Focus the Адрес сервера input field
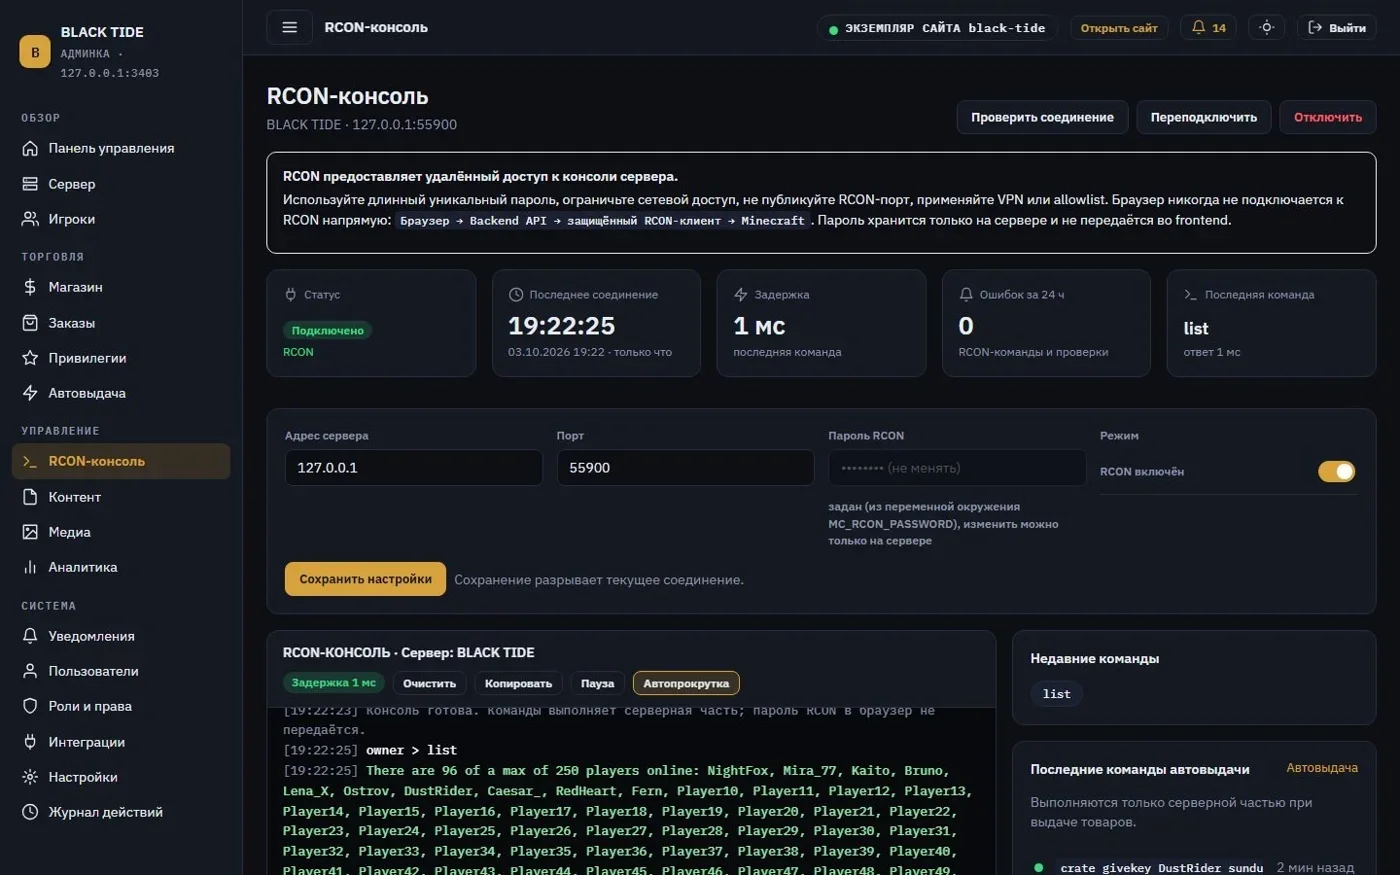 tap(414, 468)
